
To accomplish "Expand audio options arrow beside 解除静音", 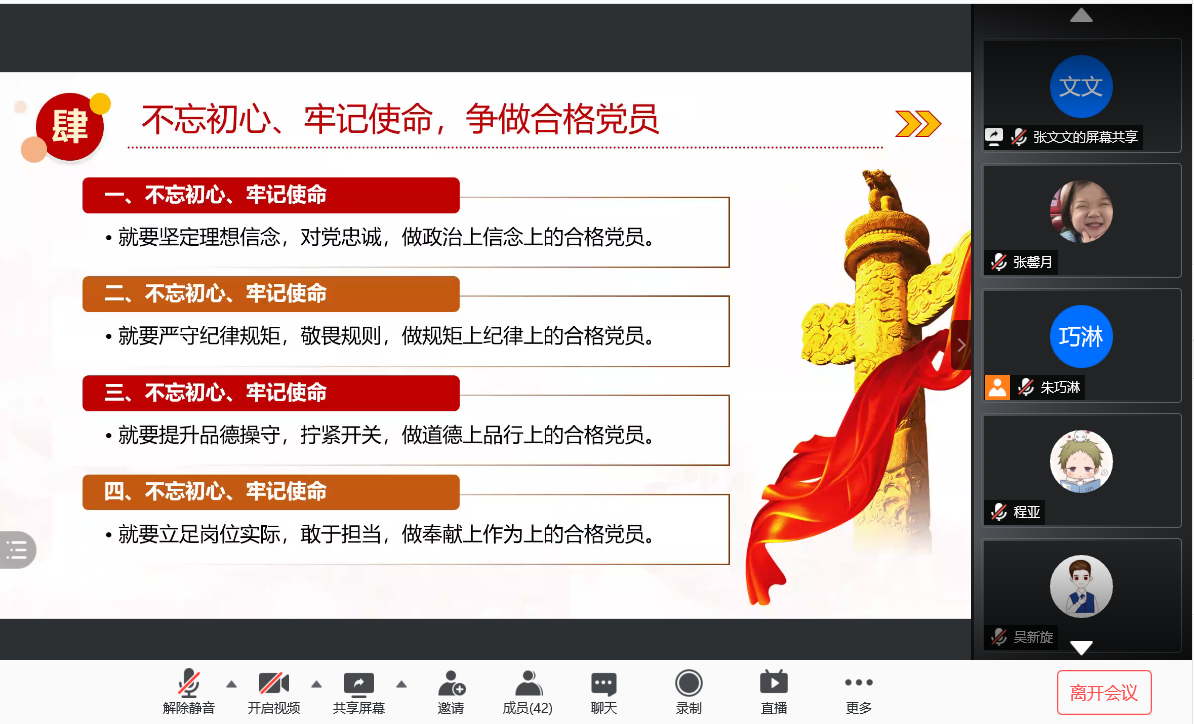I will pyautogui.click(x=232, y=684).
